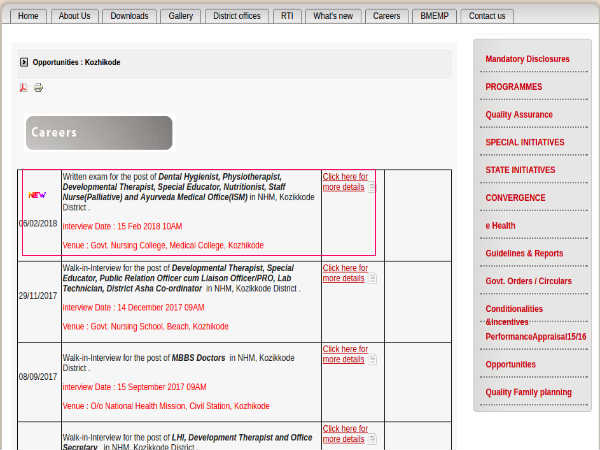Viewport: 600px width, 450px height.
Task: Open the Contact us menu
Action: [487, 16]
